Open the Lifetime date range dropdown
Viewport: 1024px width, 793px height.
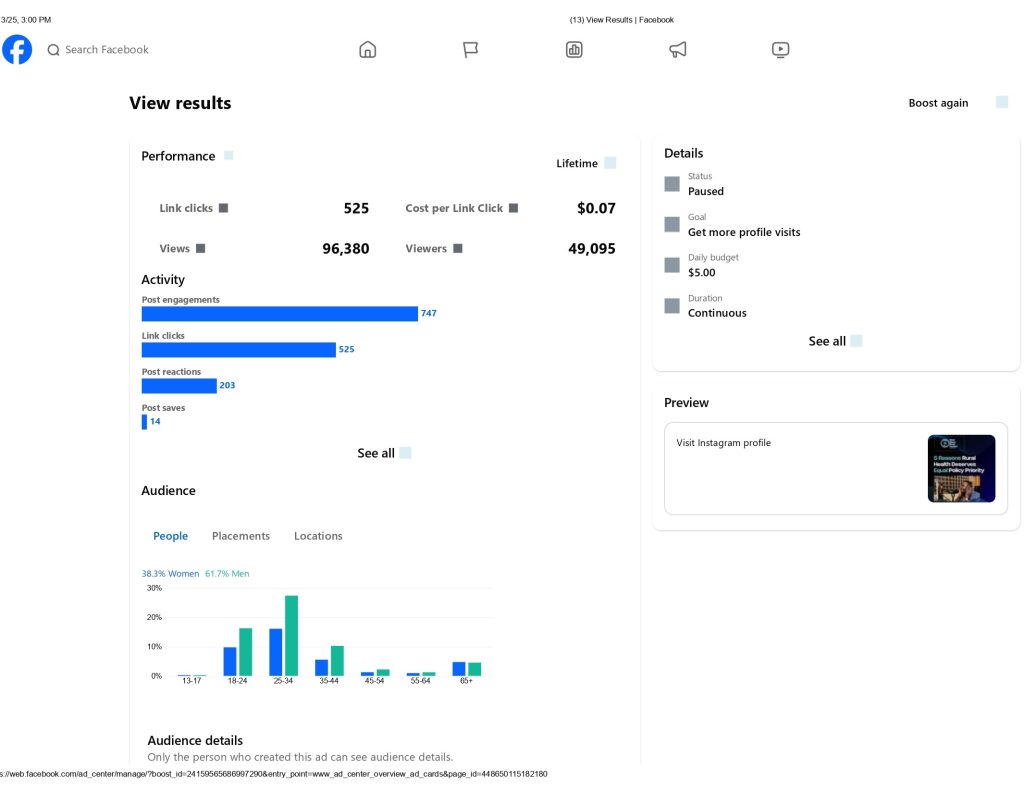(x=585, y=163)
